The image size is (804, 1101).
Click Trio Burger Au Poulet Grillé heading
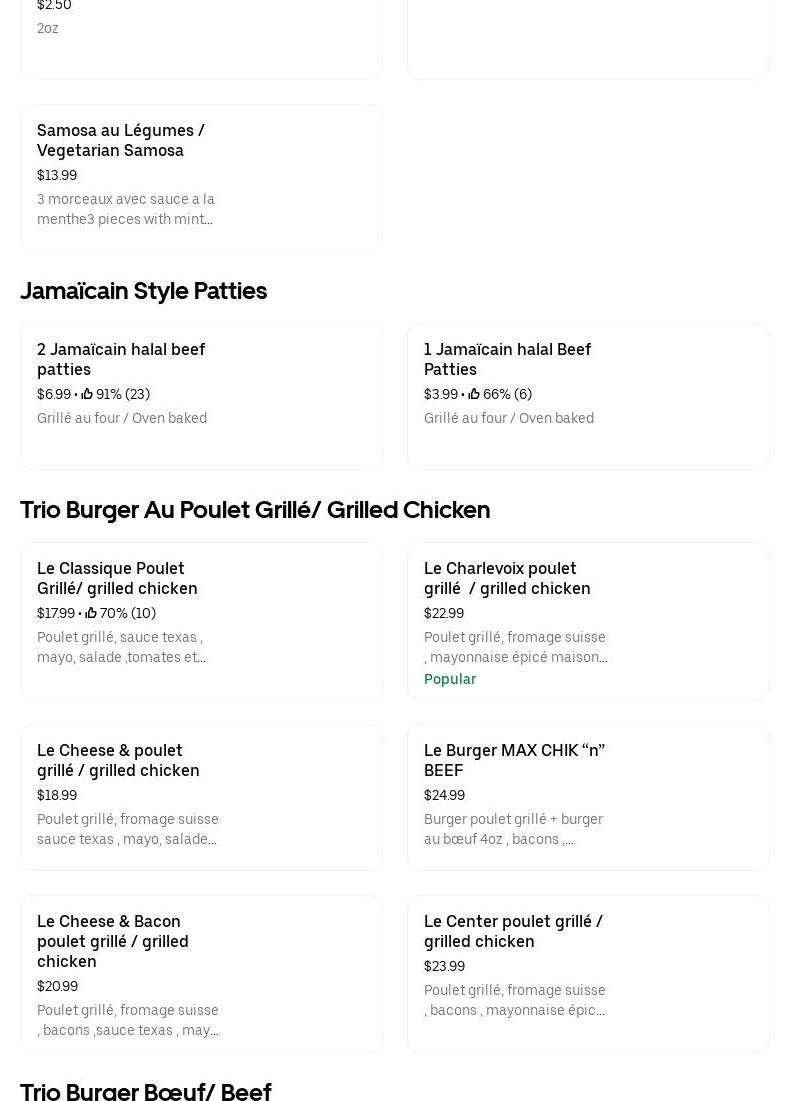click(x=255, y=510)
